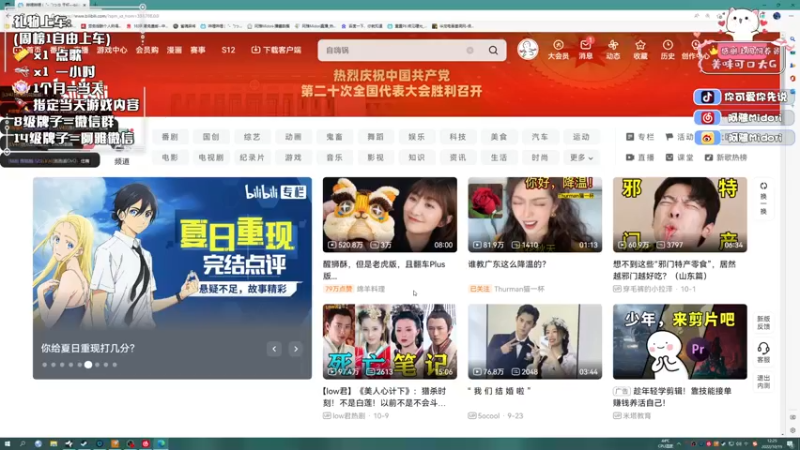
Task: Click into the 自嗨锅 search field
Action: [x=393, y=50]
